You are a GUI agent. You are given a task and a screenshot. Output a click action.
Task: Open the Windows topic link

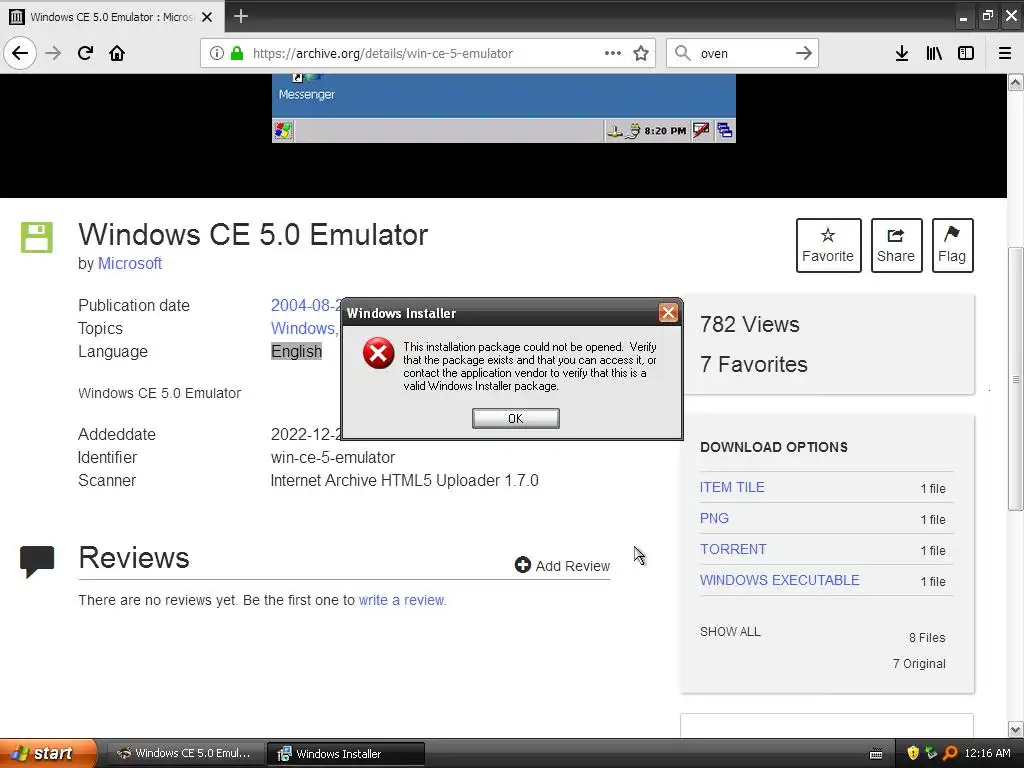304,328
